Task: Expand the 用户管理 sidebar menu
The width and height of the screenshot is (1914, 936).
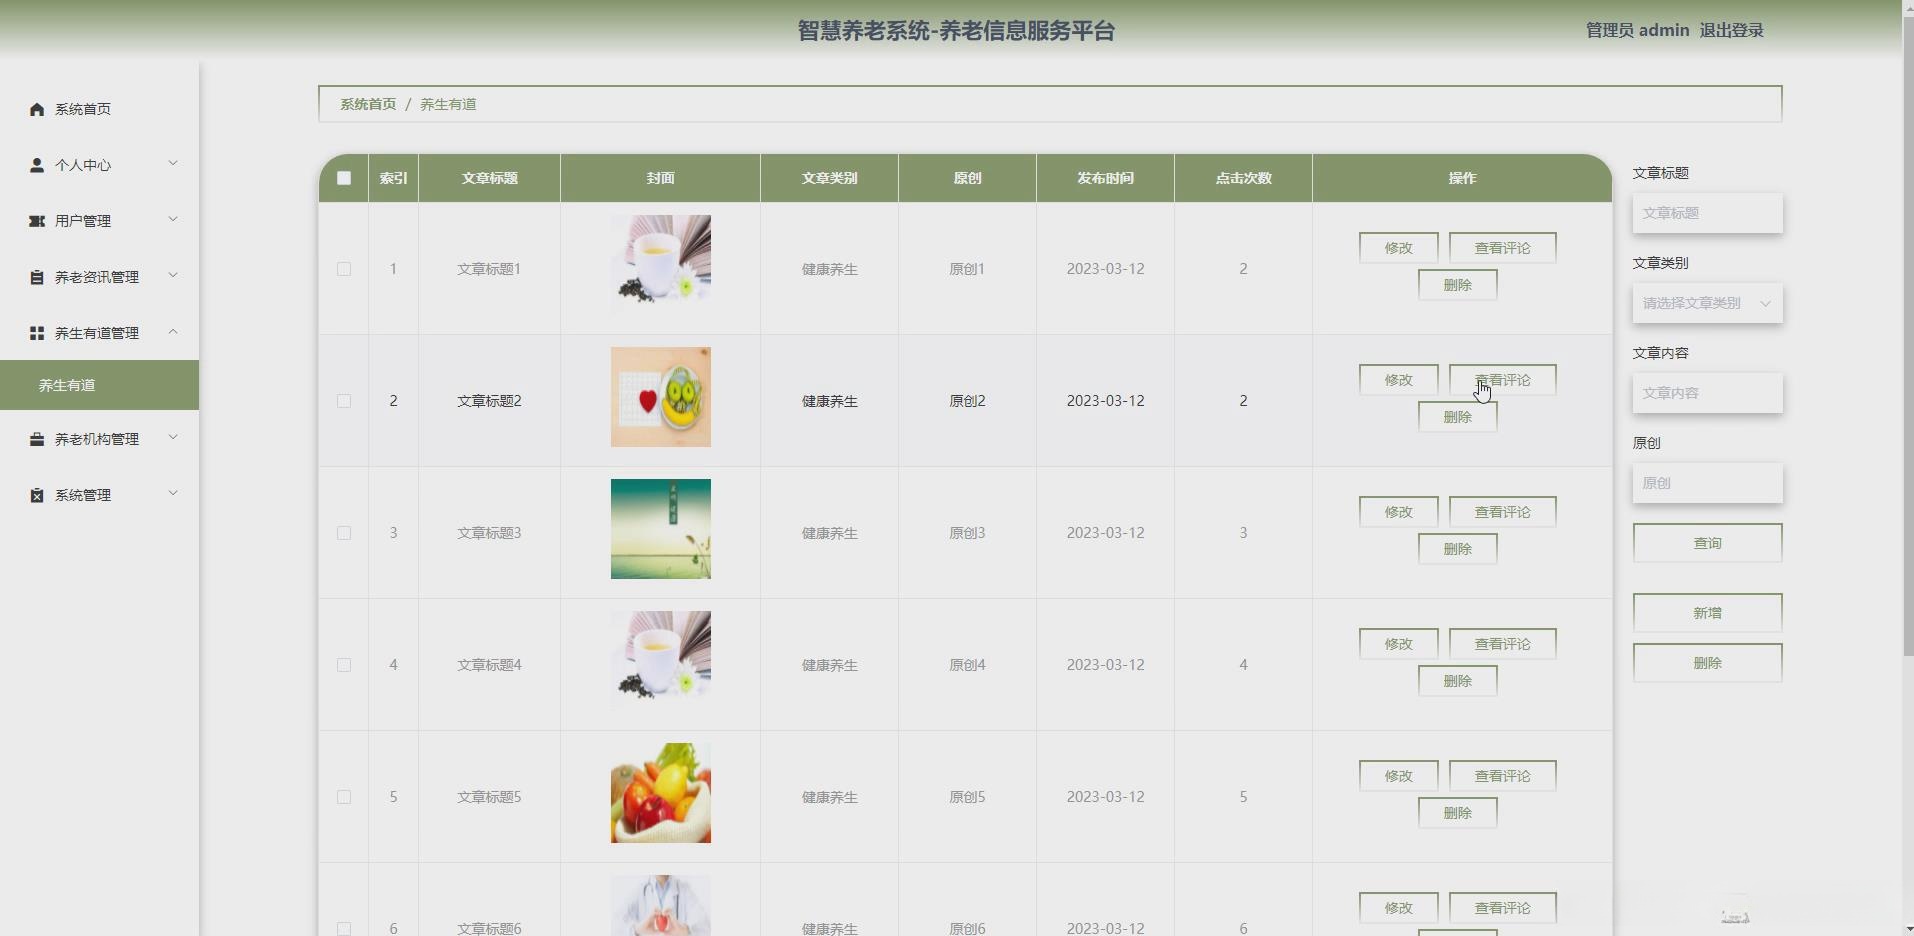Action: point(172,219)
